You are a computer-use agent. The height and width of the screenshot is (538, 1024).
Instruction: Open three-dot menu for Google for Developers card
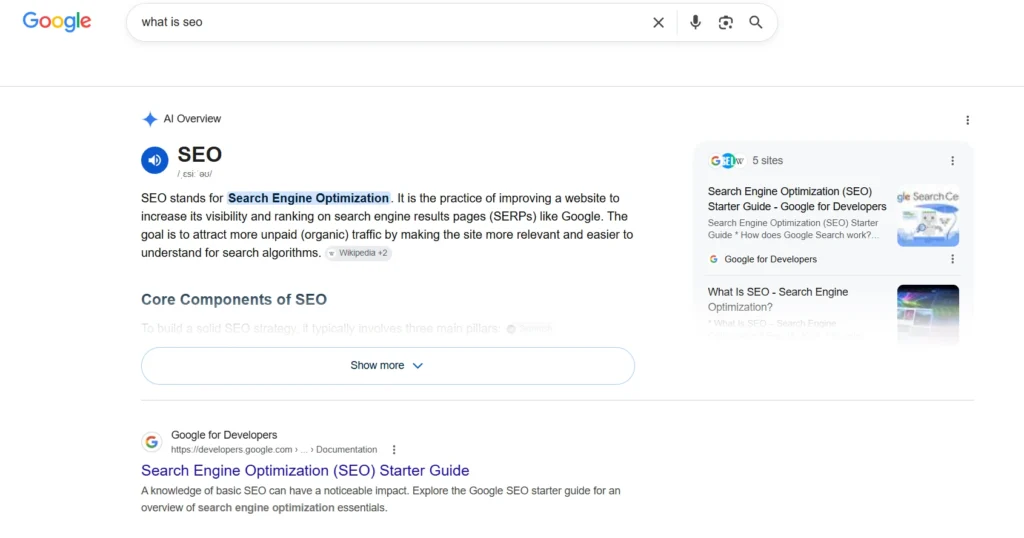pos(952,259)
